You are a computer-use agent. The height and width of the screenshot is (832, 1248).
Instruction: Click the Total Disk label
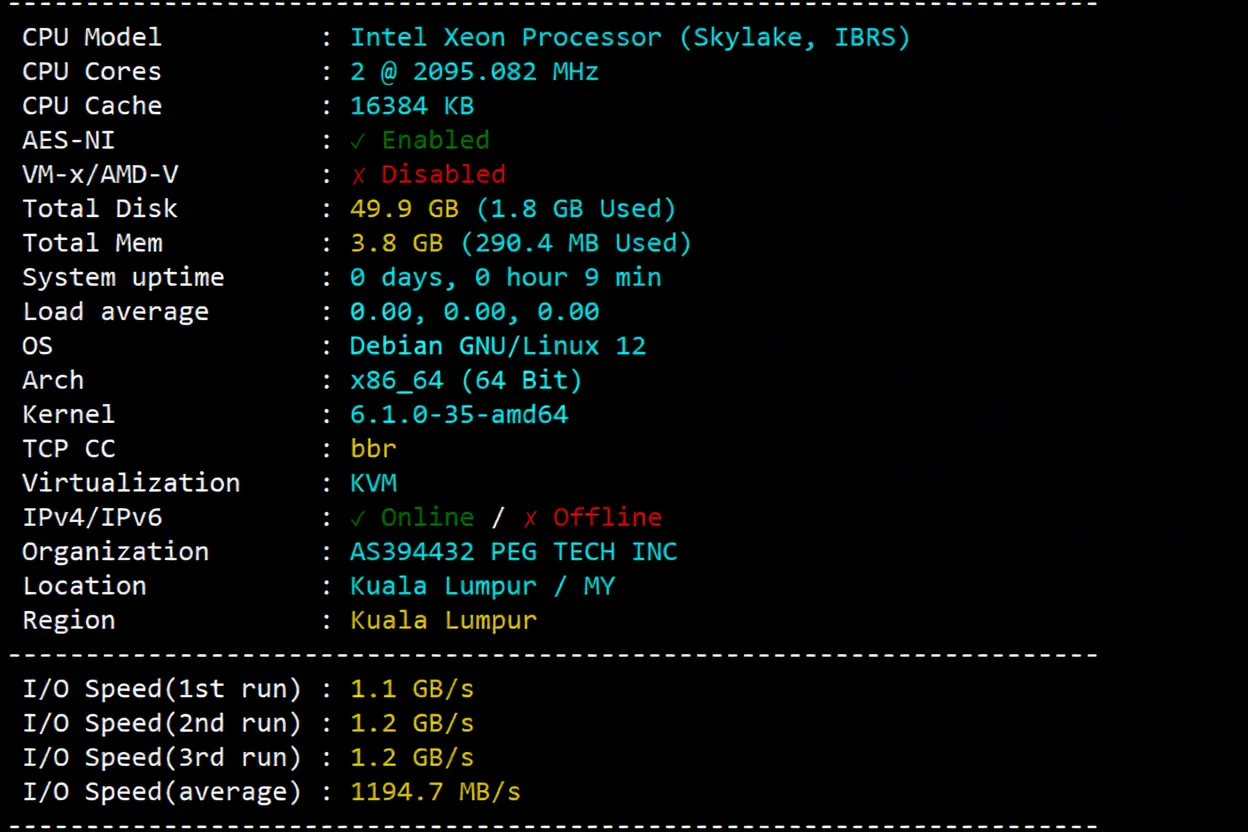[100, 209]
